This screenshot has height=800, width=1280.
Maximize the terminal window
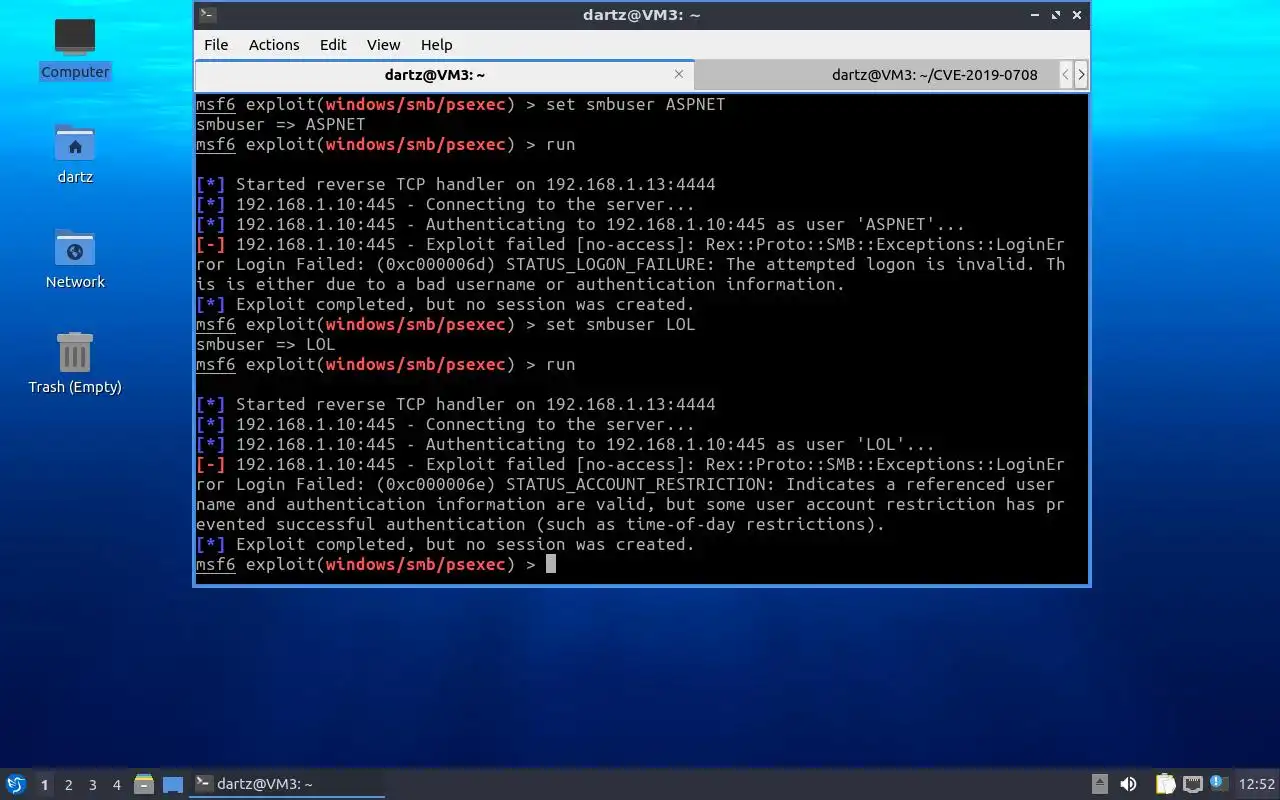[x=1054, y=15]
